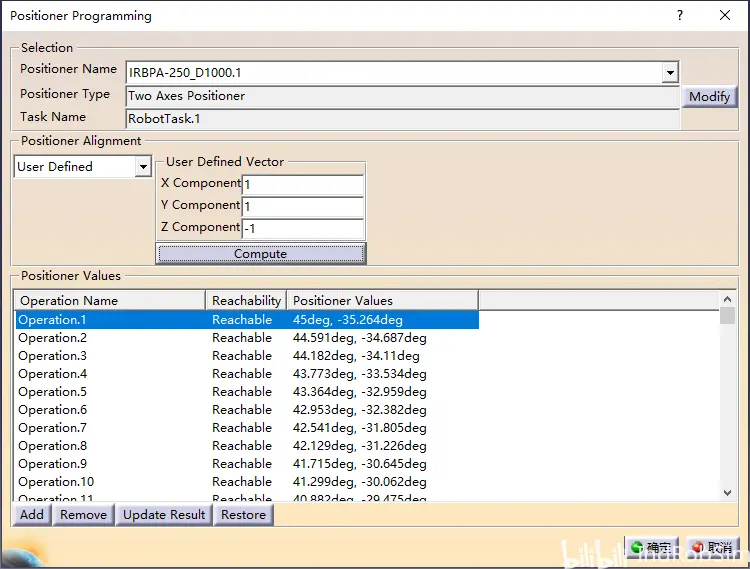Select the Operation.2 row

[247, 338]
